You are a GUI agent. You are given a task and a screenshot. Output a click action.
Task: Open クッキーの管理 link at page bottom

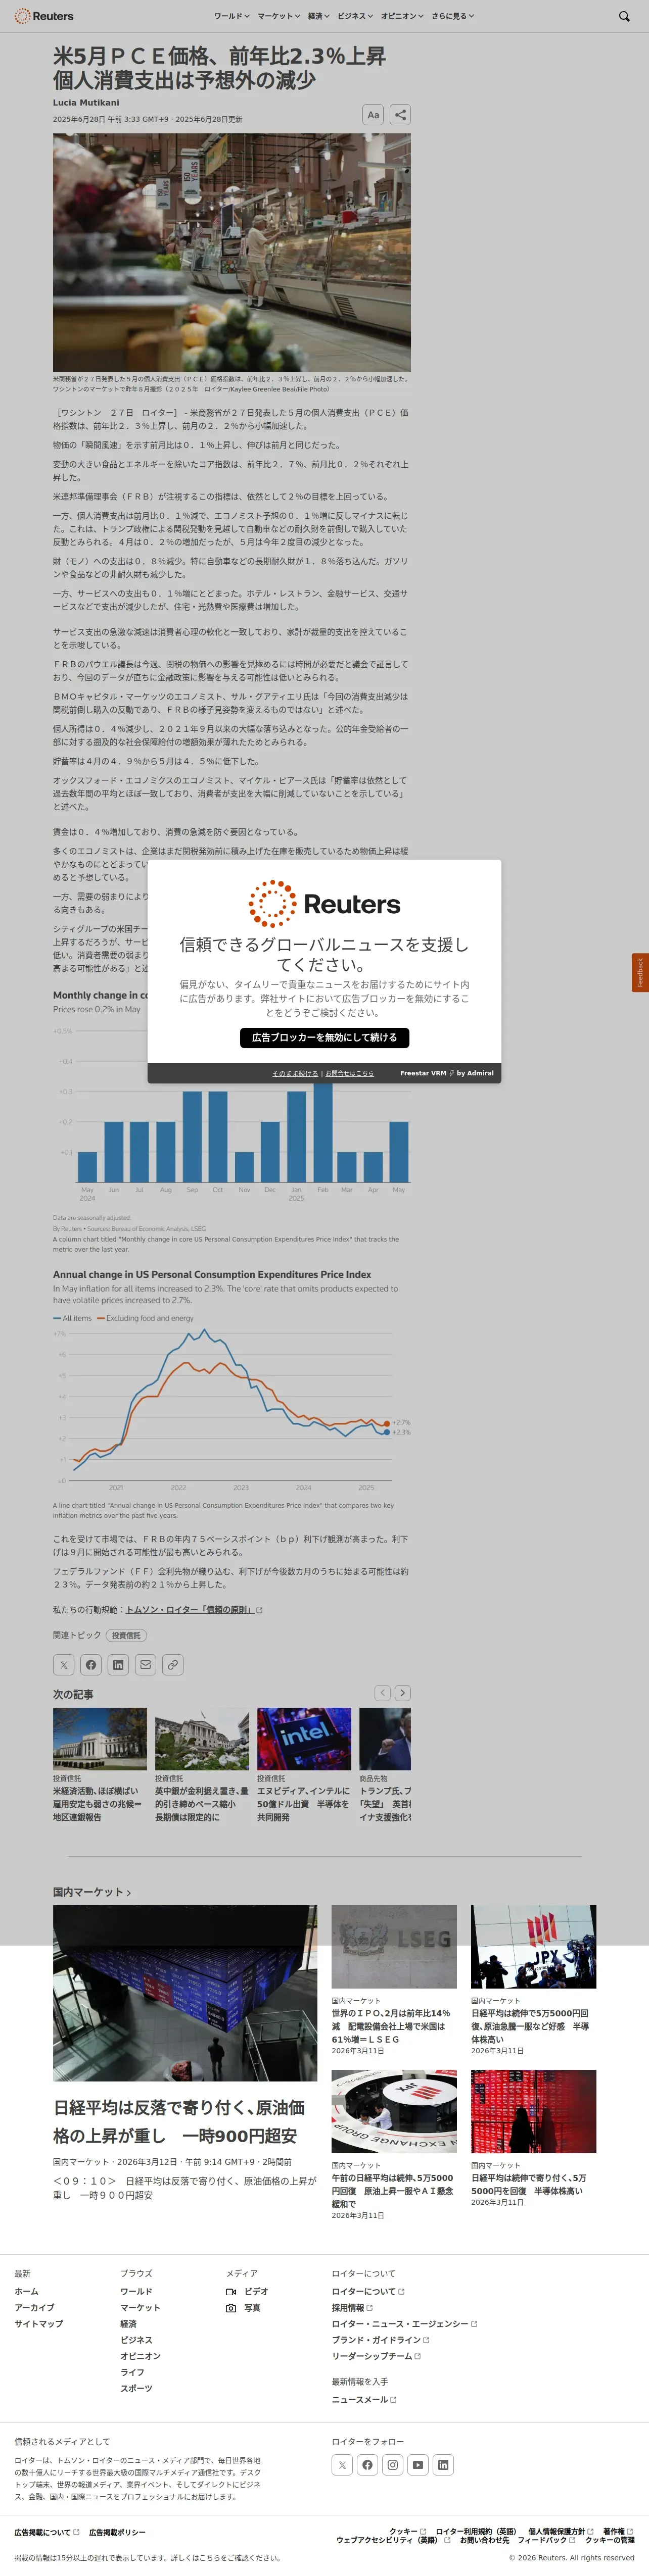pos(610,2540)
